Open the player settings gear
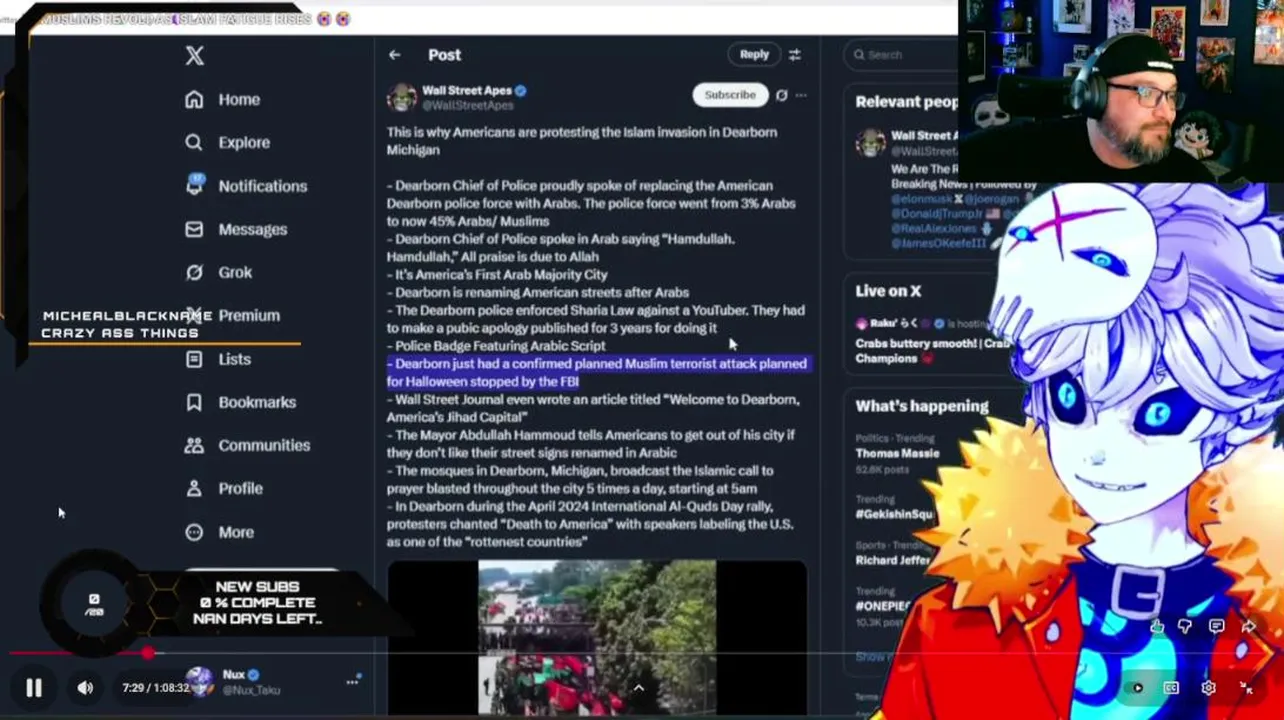The width and height of the screenshot is (1284, 720). [x=1208, y=688]
